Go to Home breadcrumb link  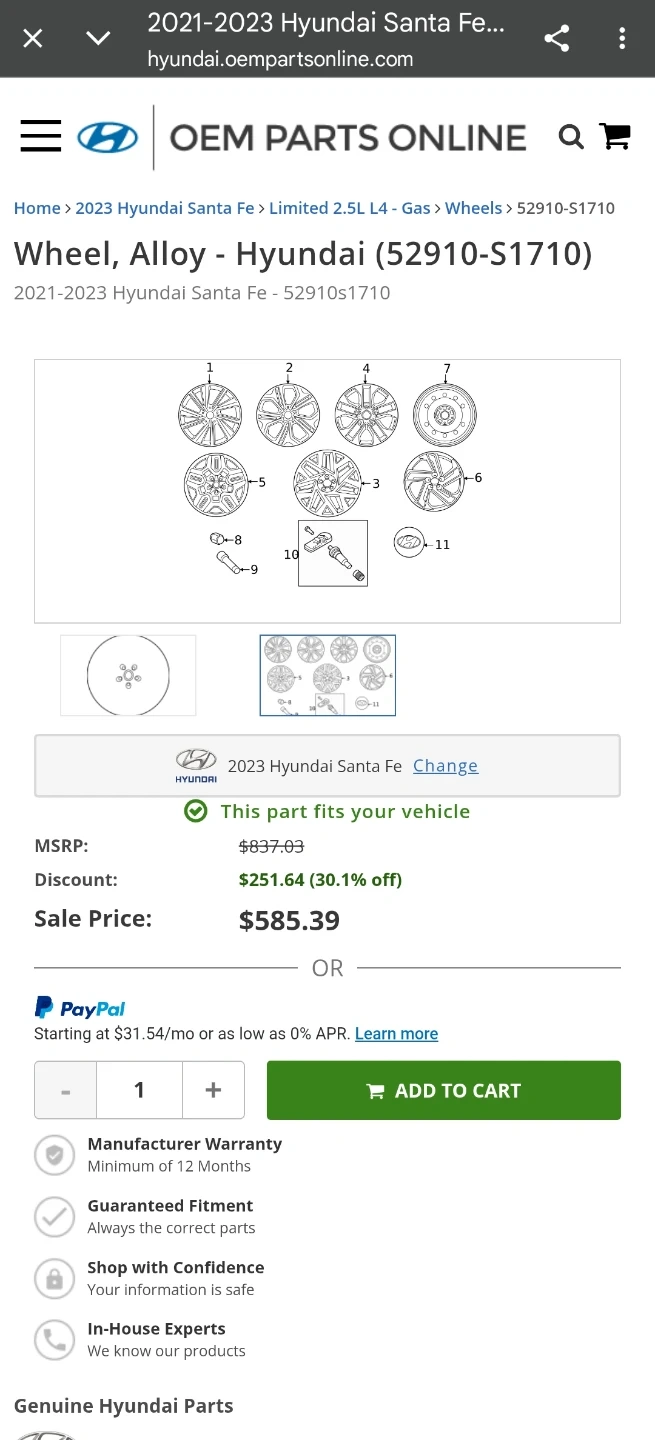coord(37,208)
